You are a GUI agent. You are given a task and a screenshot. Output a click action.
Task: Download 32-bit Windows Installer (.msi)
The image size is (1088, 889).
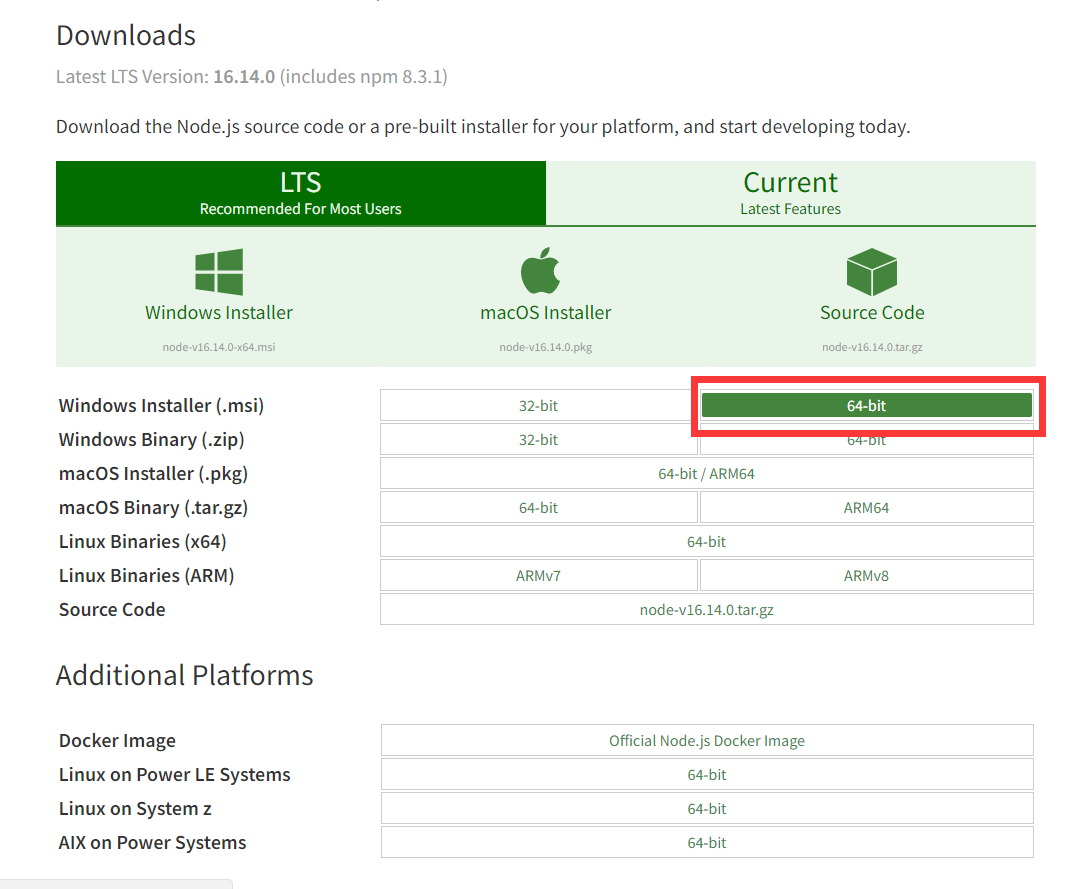pos(538,405)
